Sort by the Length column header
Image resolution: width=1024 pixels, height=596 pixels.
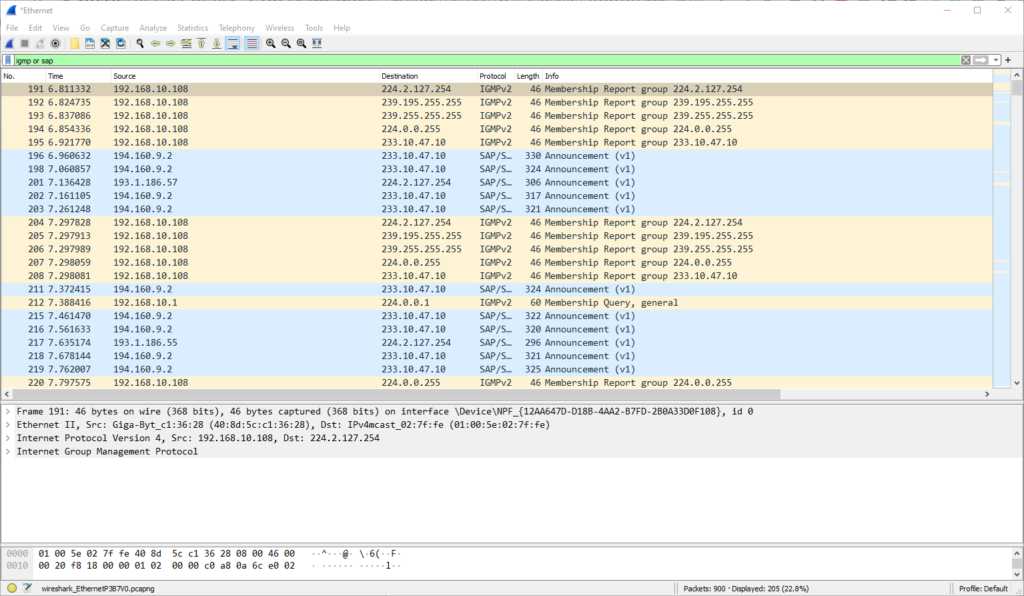click(528, 76)
